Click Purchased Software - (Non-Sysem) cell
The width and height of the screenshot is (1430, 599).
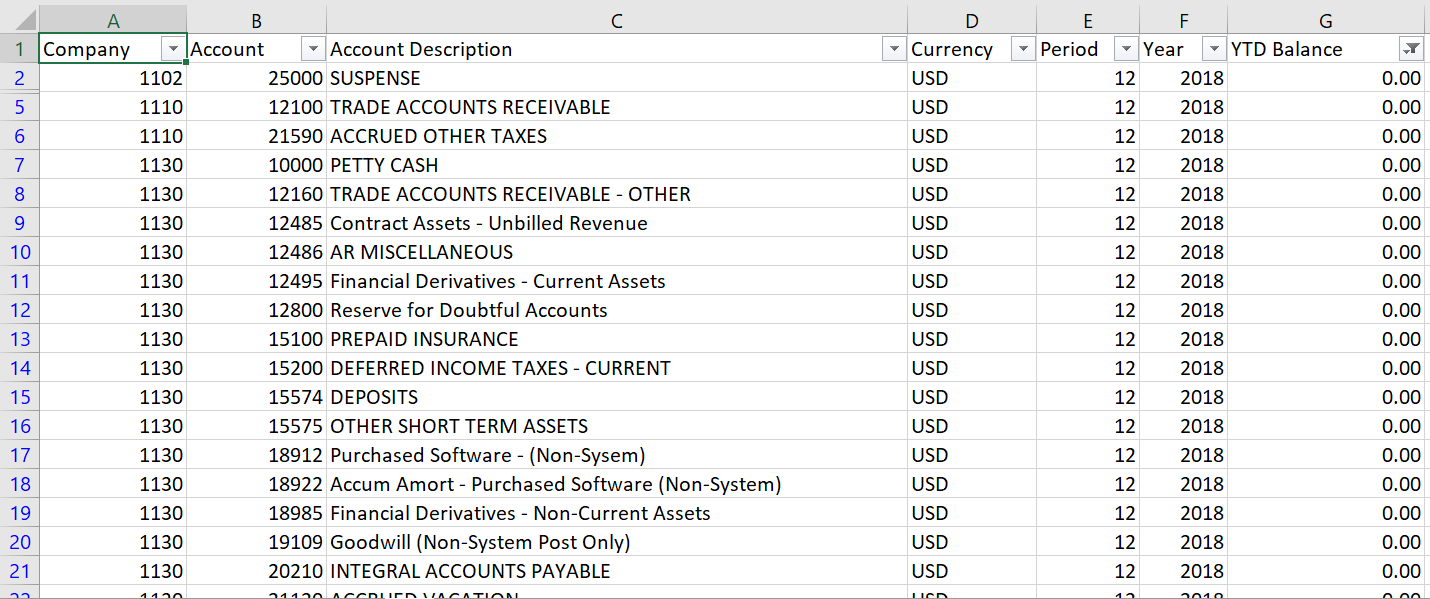coord(617,455)
